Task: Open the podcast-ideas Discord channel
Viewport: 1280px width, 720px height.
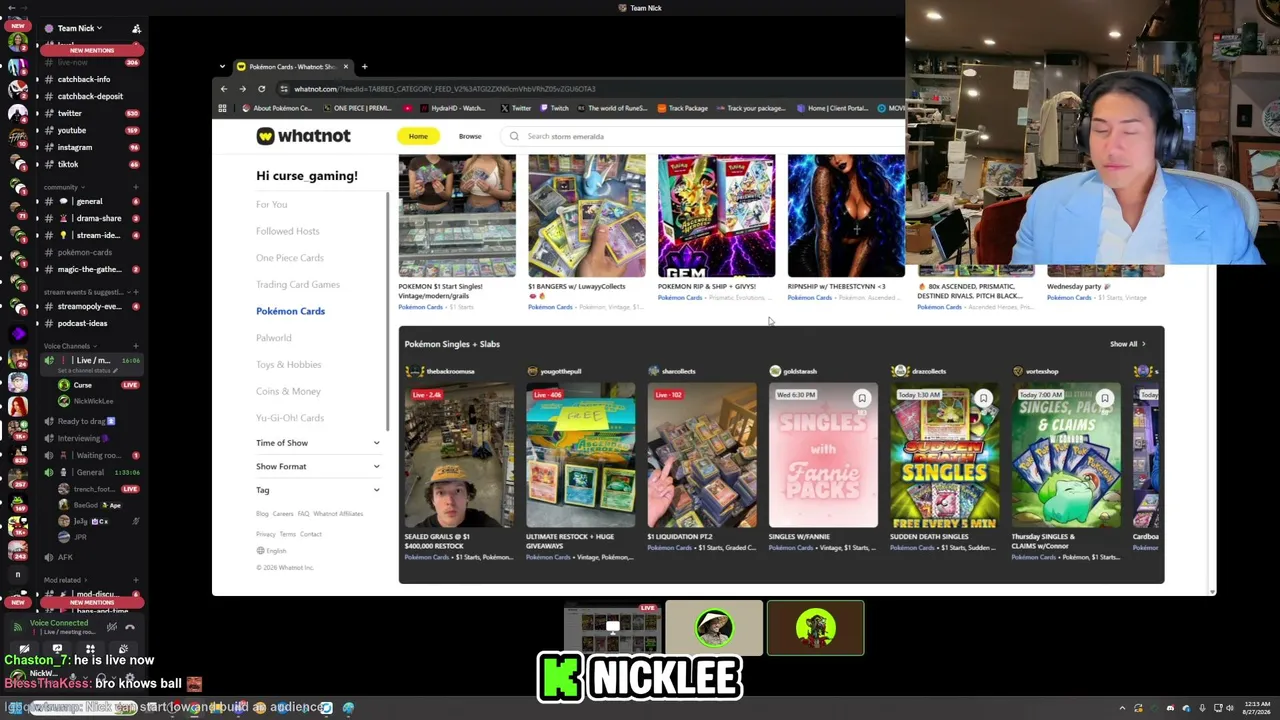Action: pos(82,323)
